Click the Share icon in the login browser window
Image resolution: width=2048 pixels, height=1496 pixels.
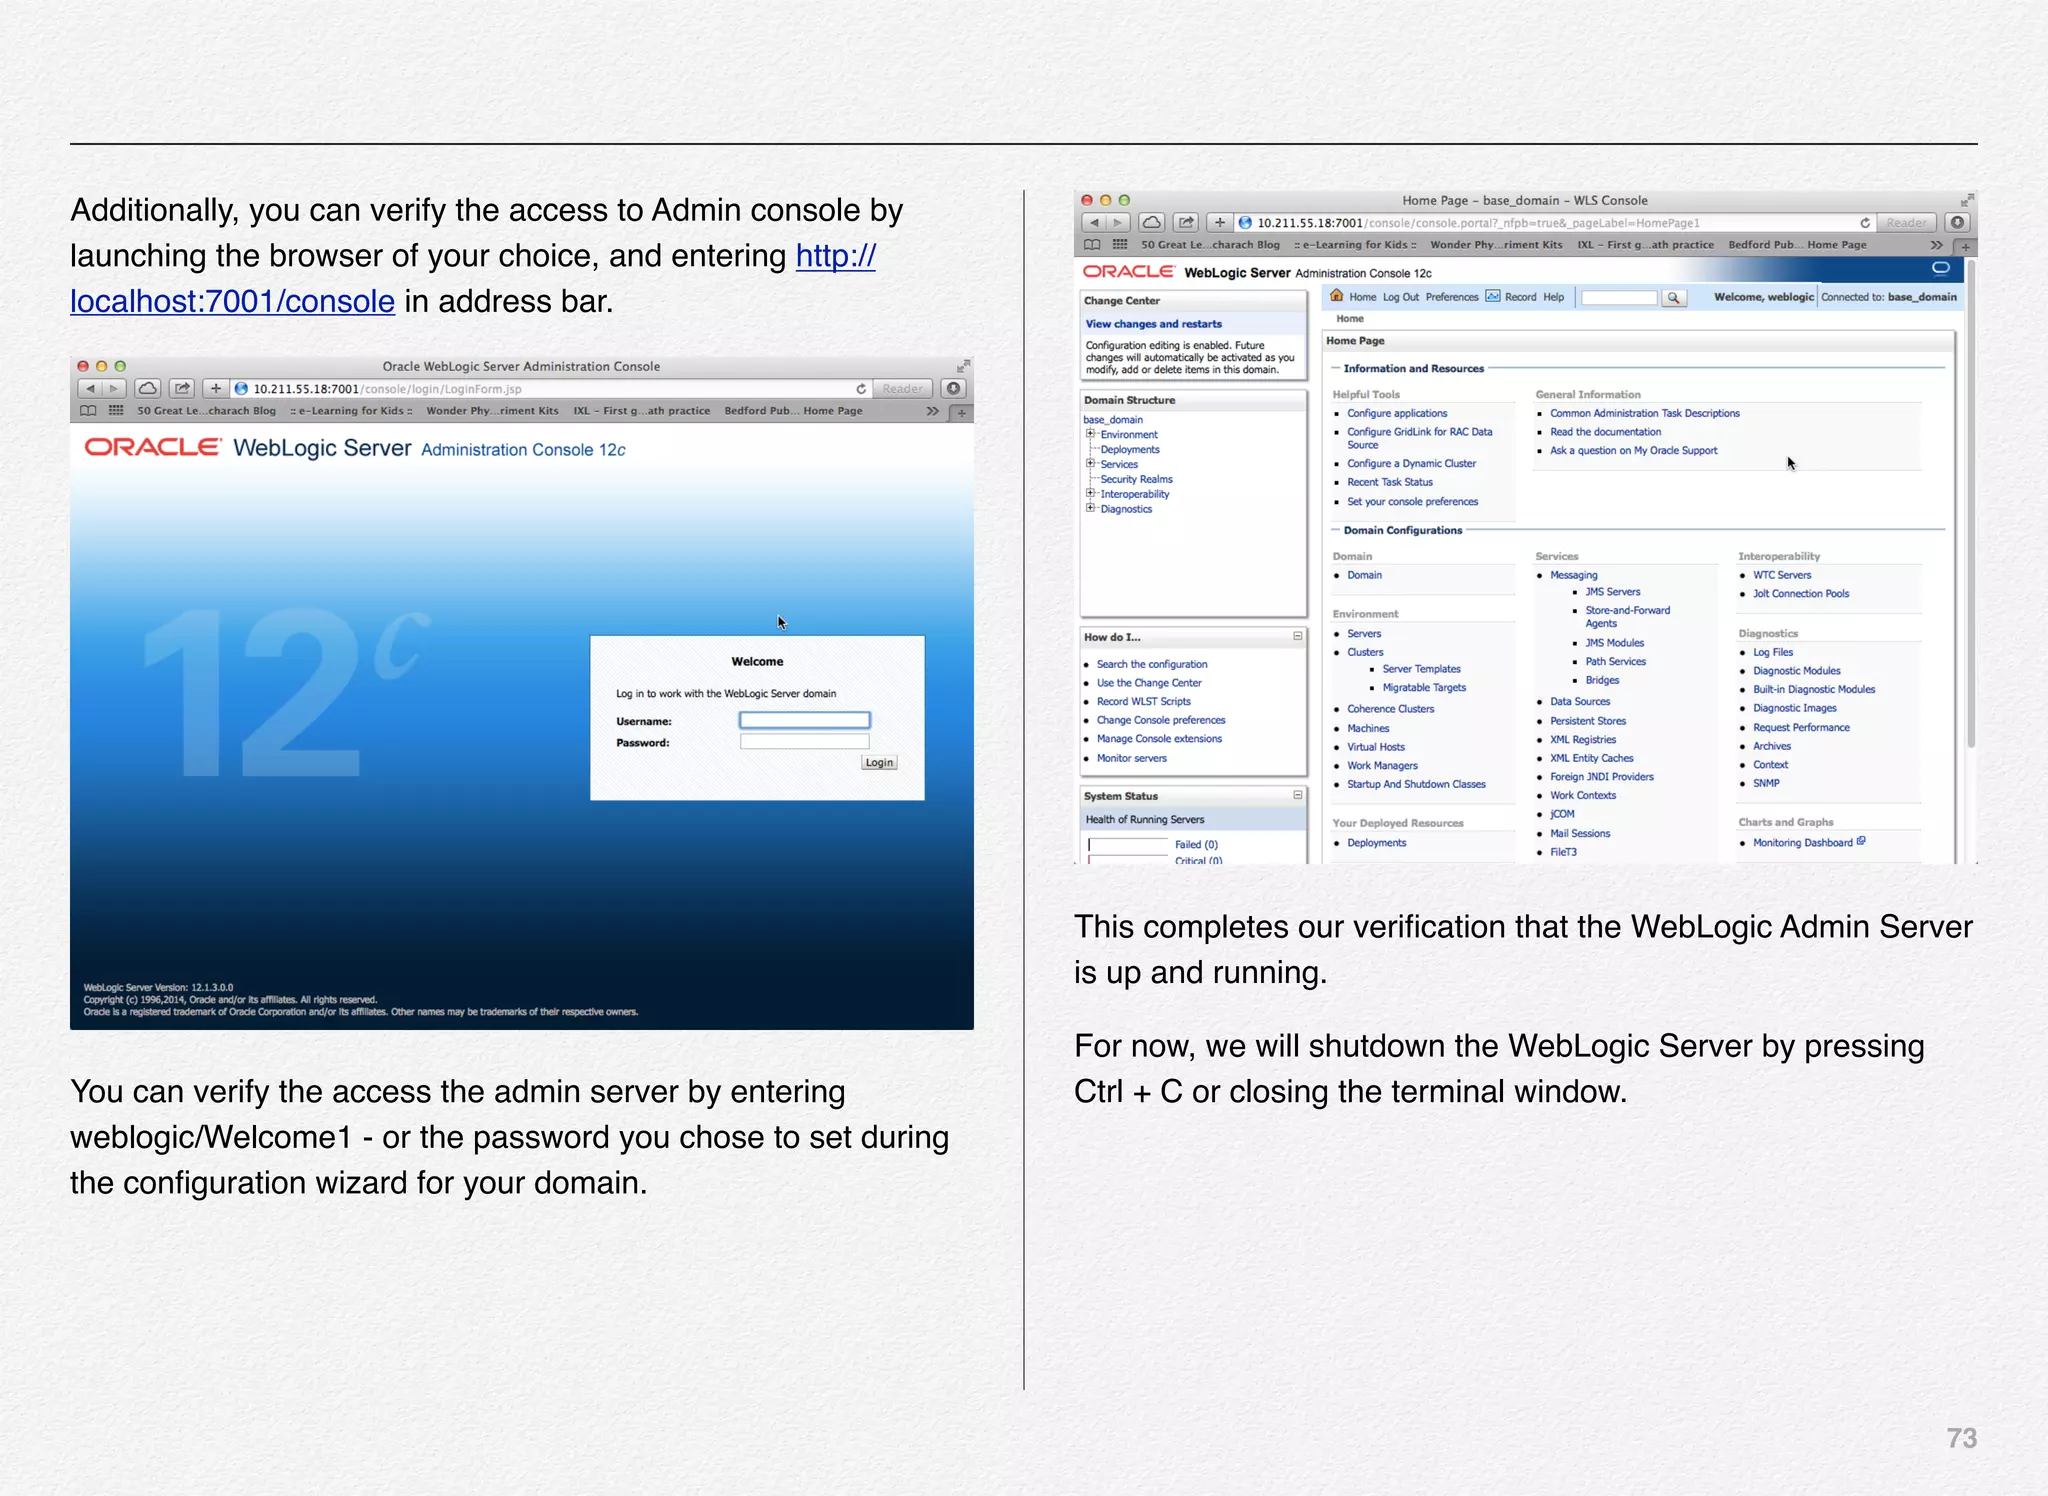[182, 388]
